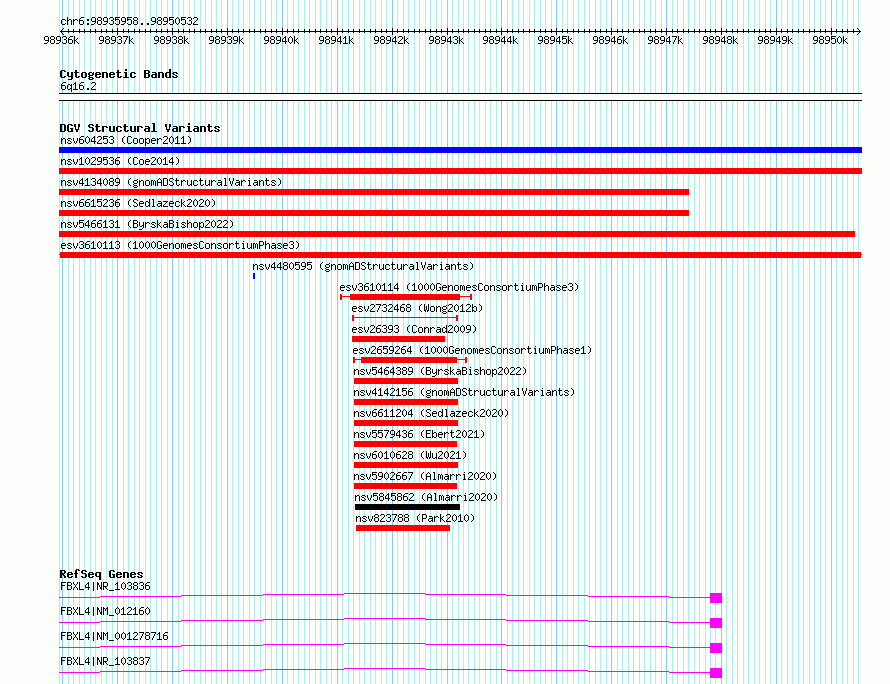
Task: Click the 98950k ruler tick label
Action: pyautogui.click(x=830, y=40)
